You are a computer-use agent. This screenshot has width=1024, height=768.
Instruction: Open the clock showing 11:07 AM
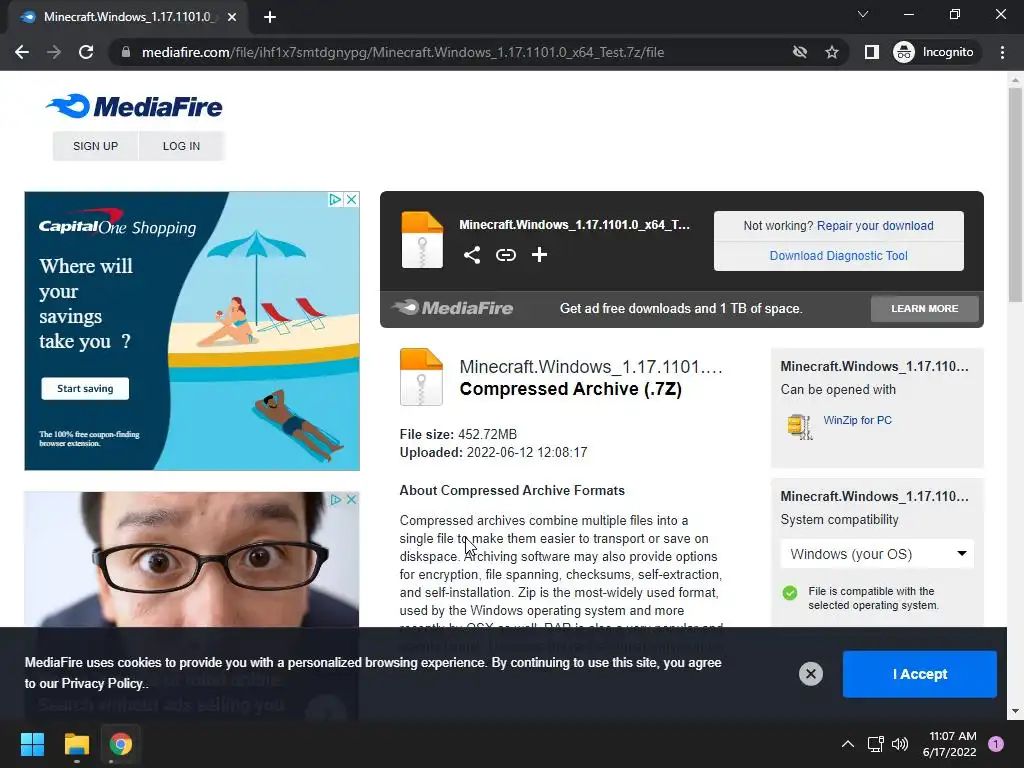pos(950,744)
